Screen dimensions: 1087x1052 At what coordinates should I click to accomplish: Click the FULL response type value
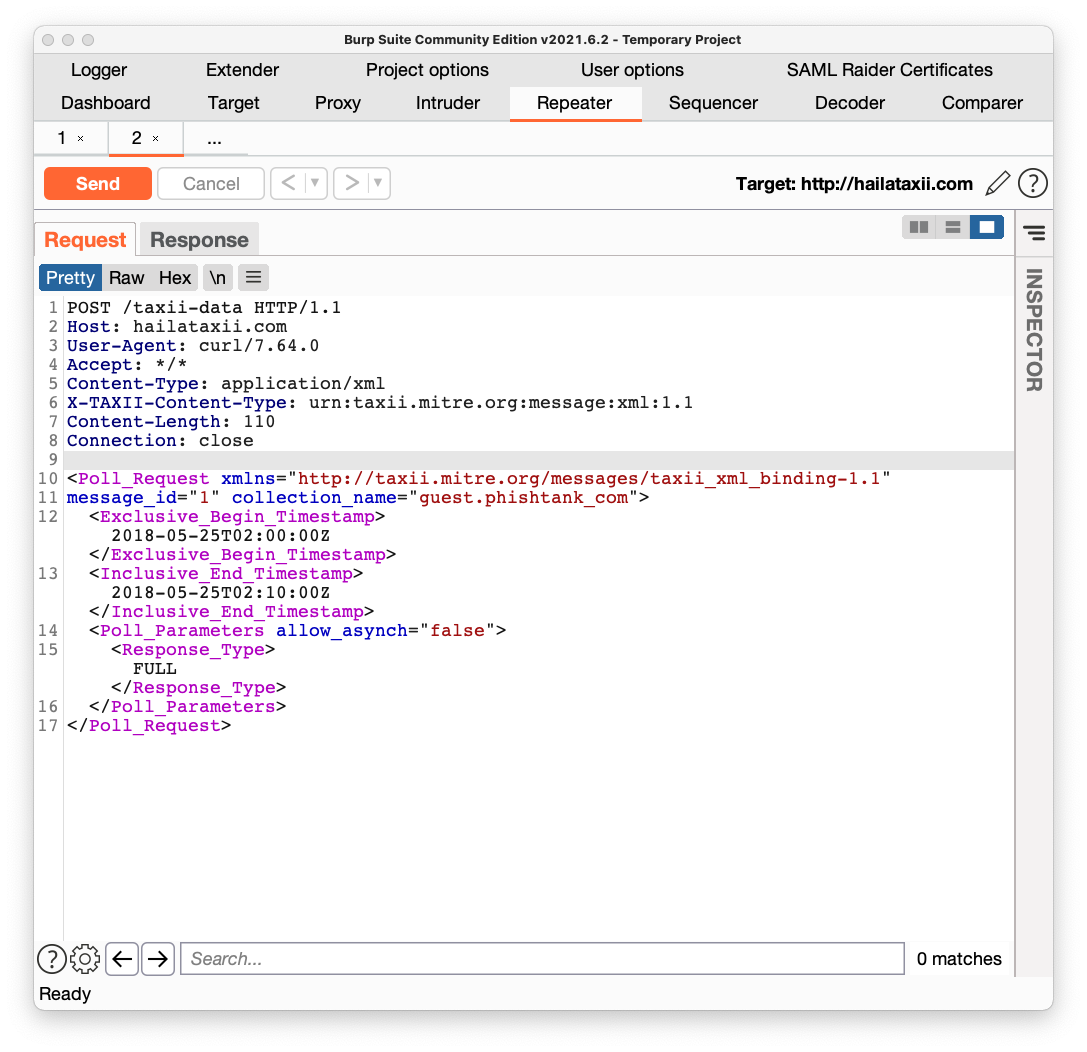point(155,669)
